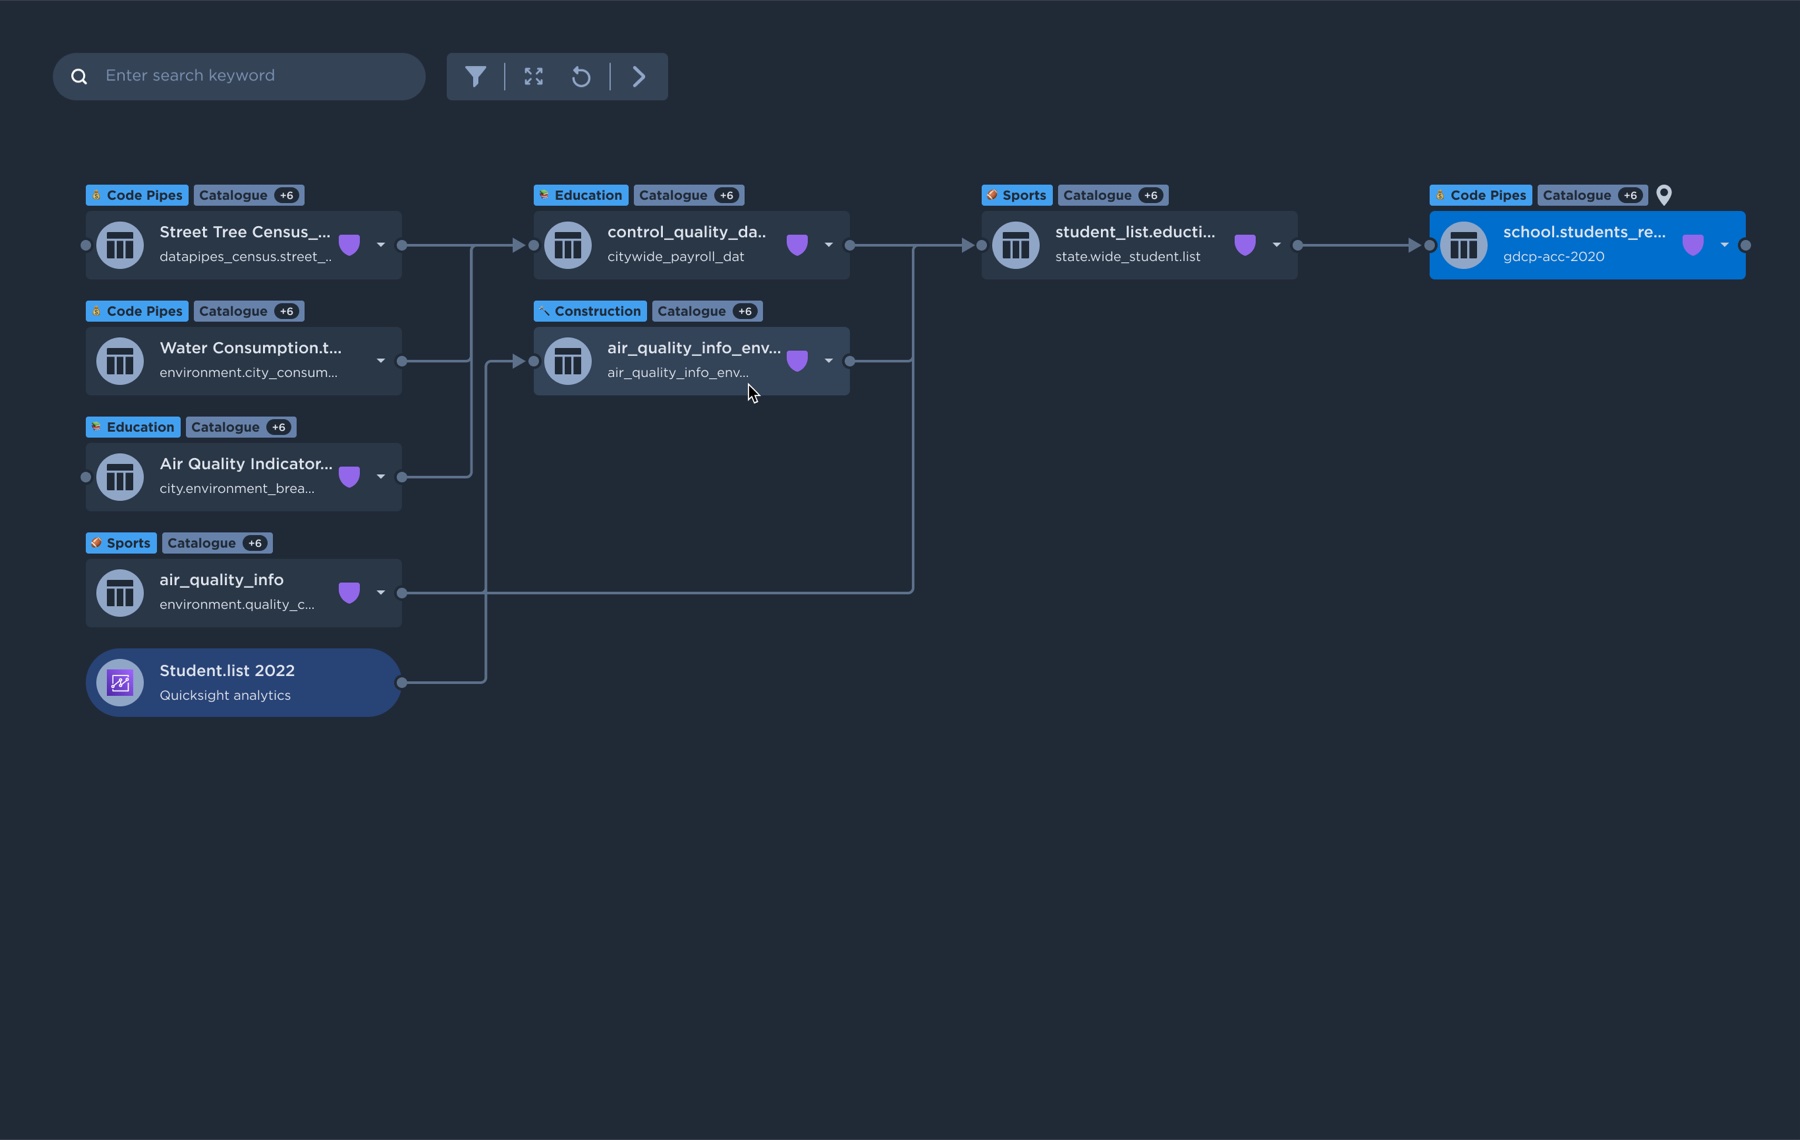Open the dropdown arrow on school.students_re node
Screen dimensions: 1800x1140
(1725, 245)
